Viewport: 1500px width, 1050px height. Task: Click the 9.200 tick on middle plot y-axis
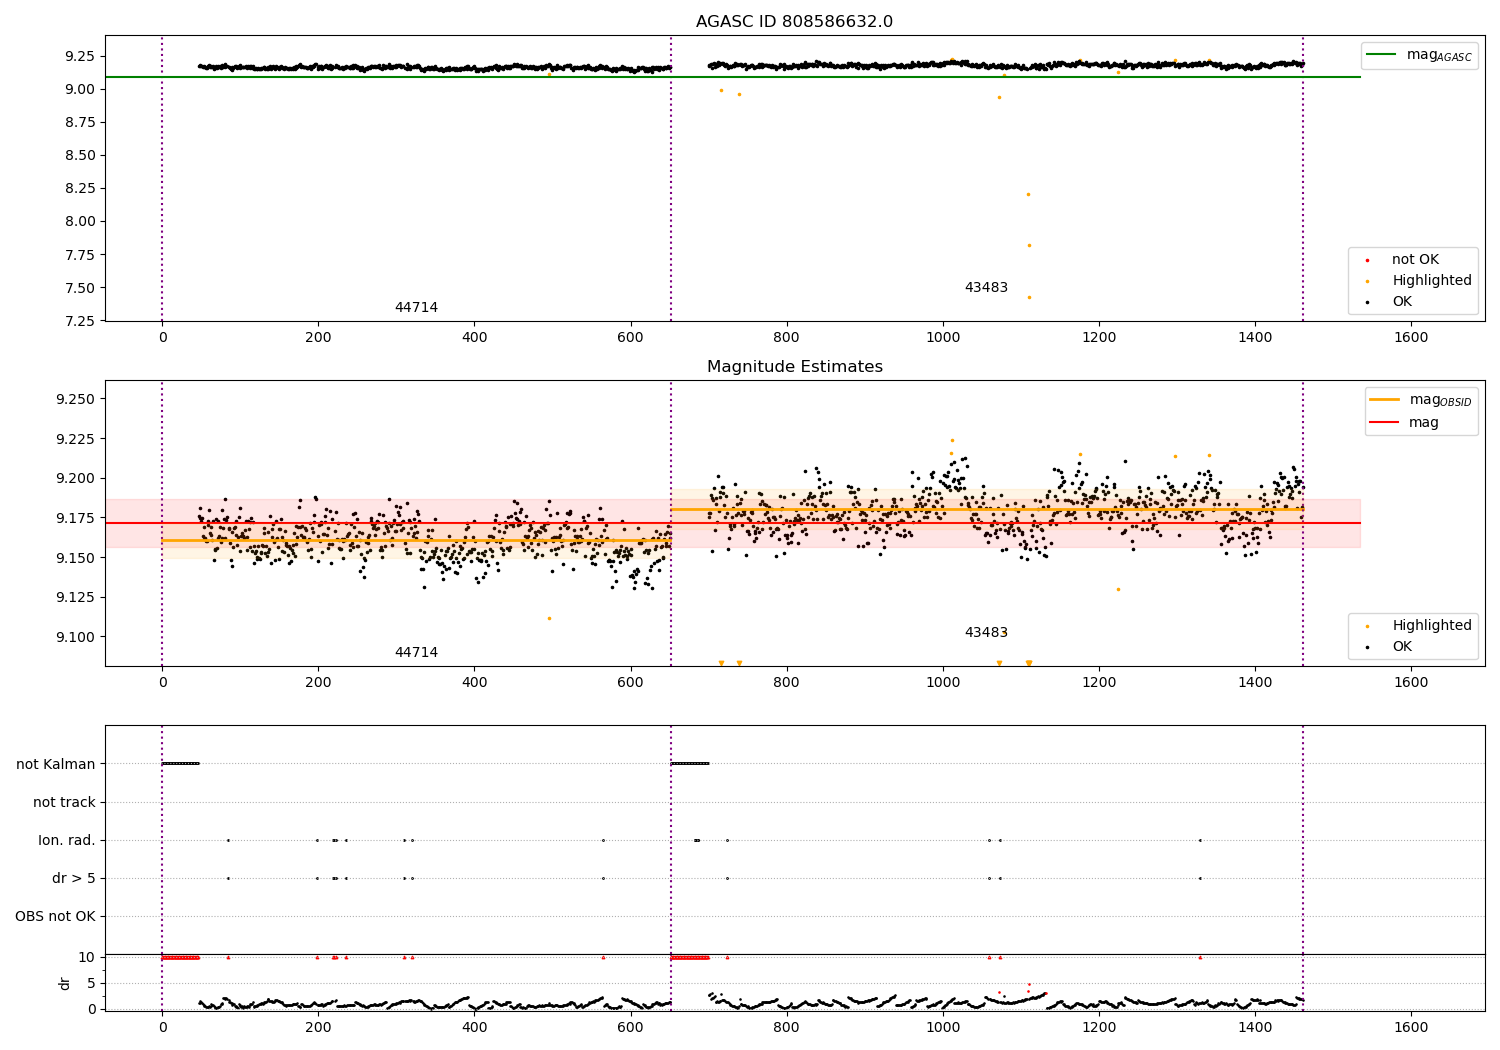(x=75, y=478)
